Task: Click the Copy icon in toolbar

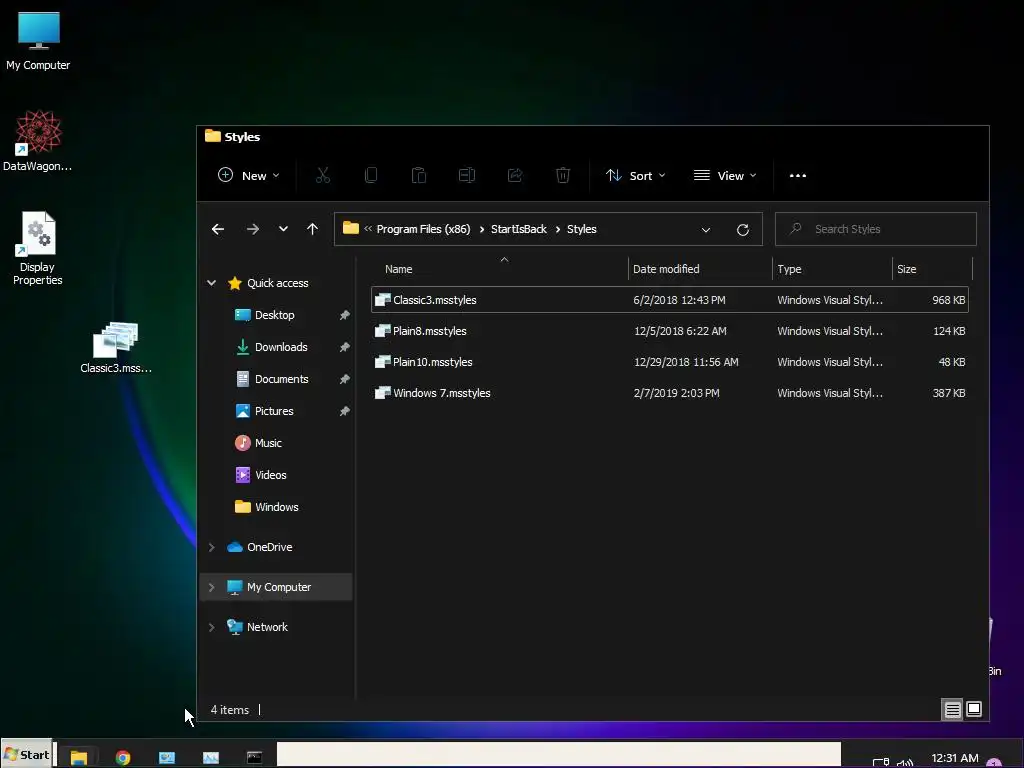Action: pos(370,175)
